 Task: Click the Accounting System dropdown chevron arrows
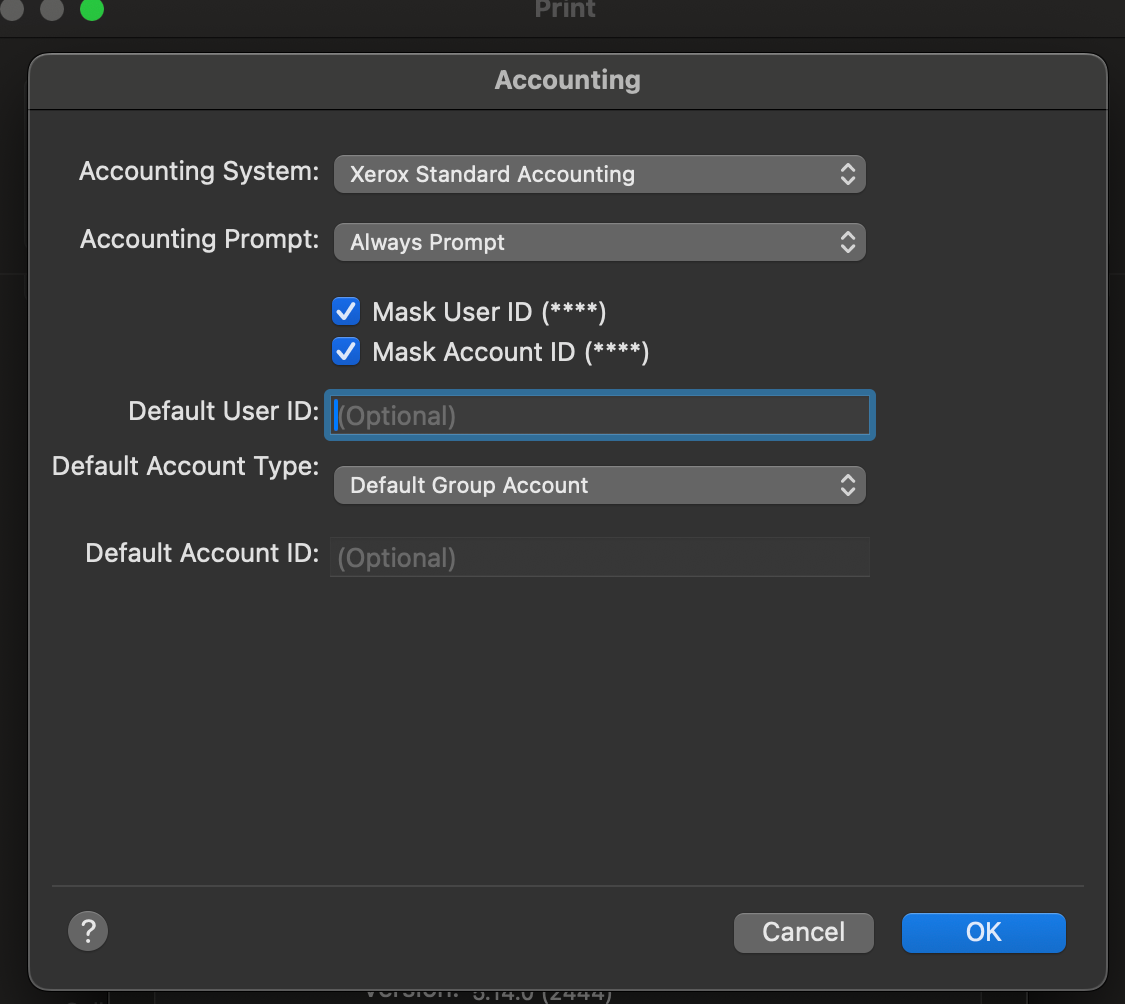point(847,174)
